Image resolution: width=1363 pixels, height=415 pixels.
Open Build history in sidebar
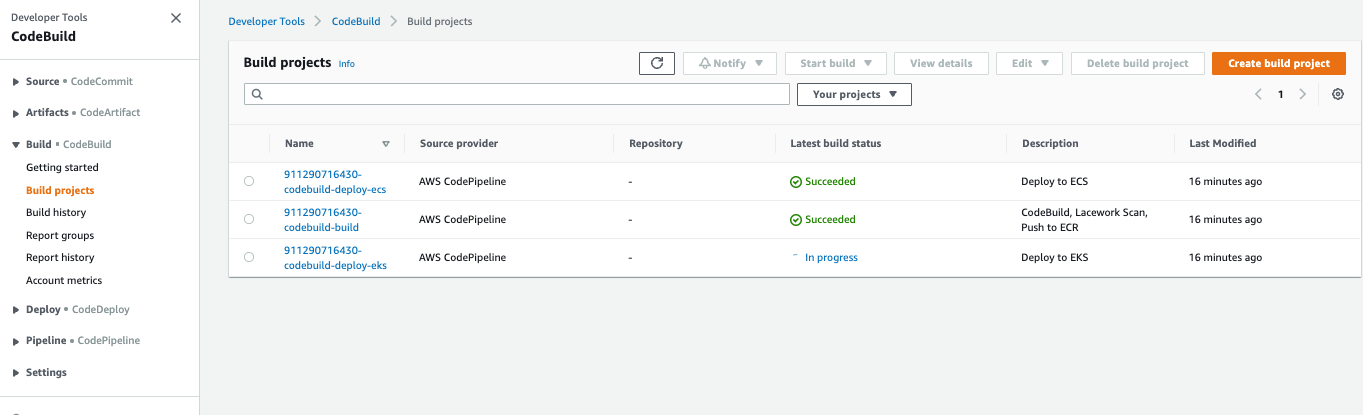pyautogui.click(x=56, y=212)
